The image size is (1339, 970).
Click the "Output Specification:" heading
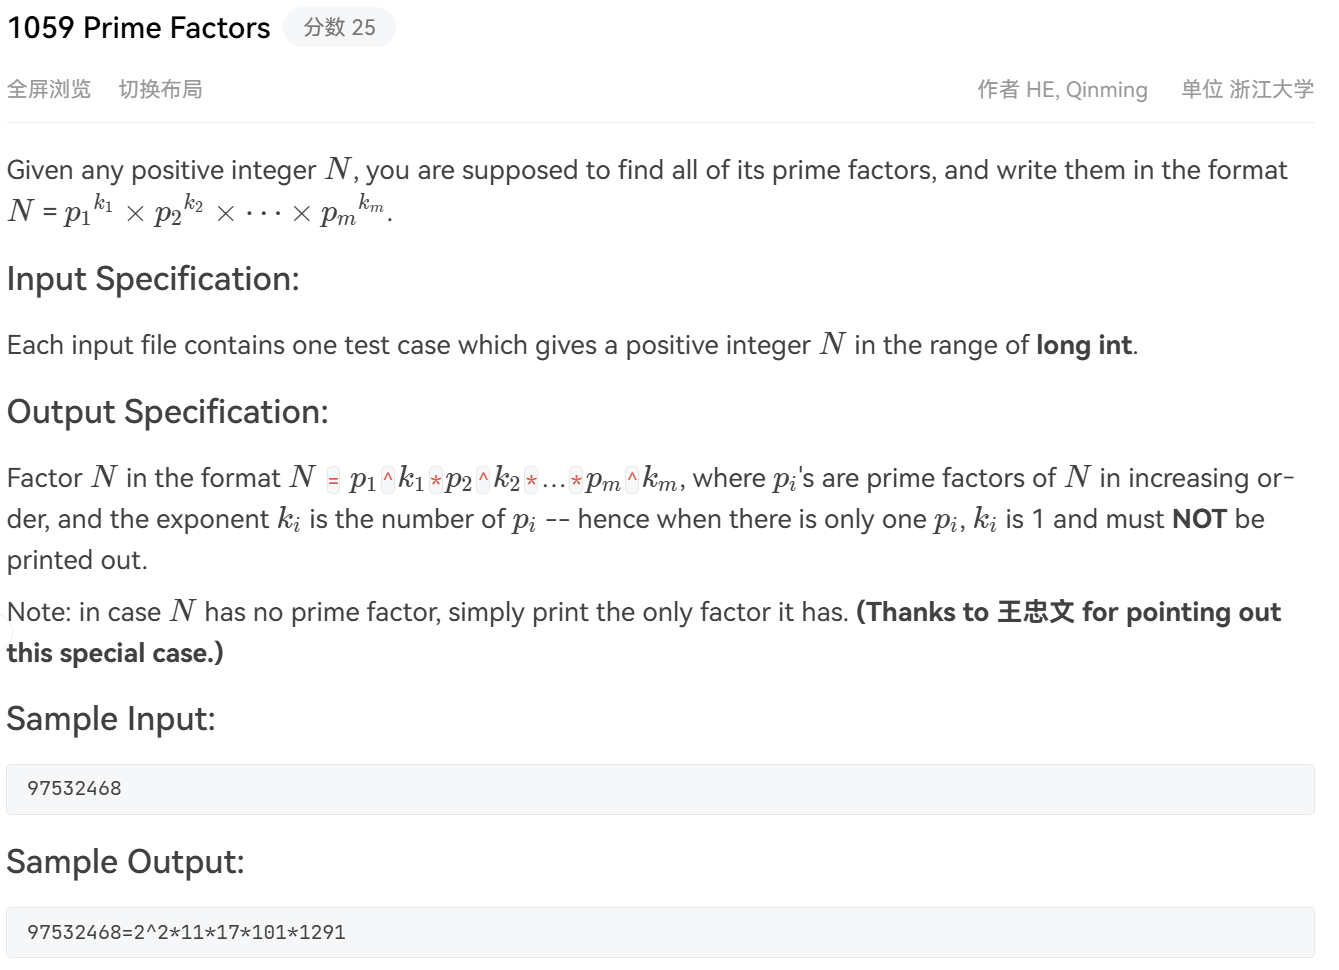pyautogui.click(x=167, y=412)
